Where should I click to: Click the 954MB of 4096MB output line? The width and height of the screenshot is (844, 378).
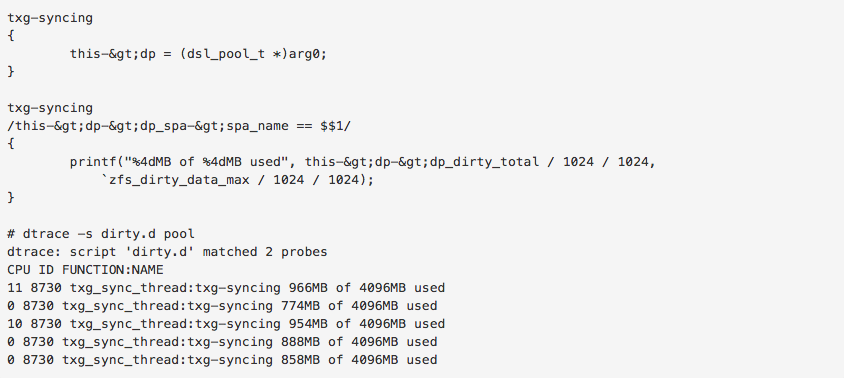(226, 324)
